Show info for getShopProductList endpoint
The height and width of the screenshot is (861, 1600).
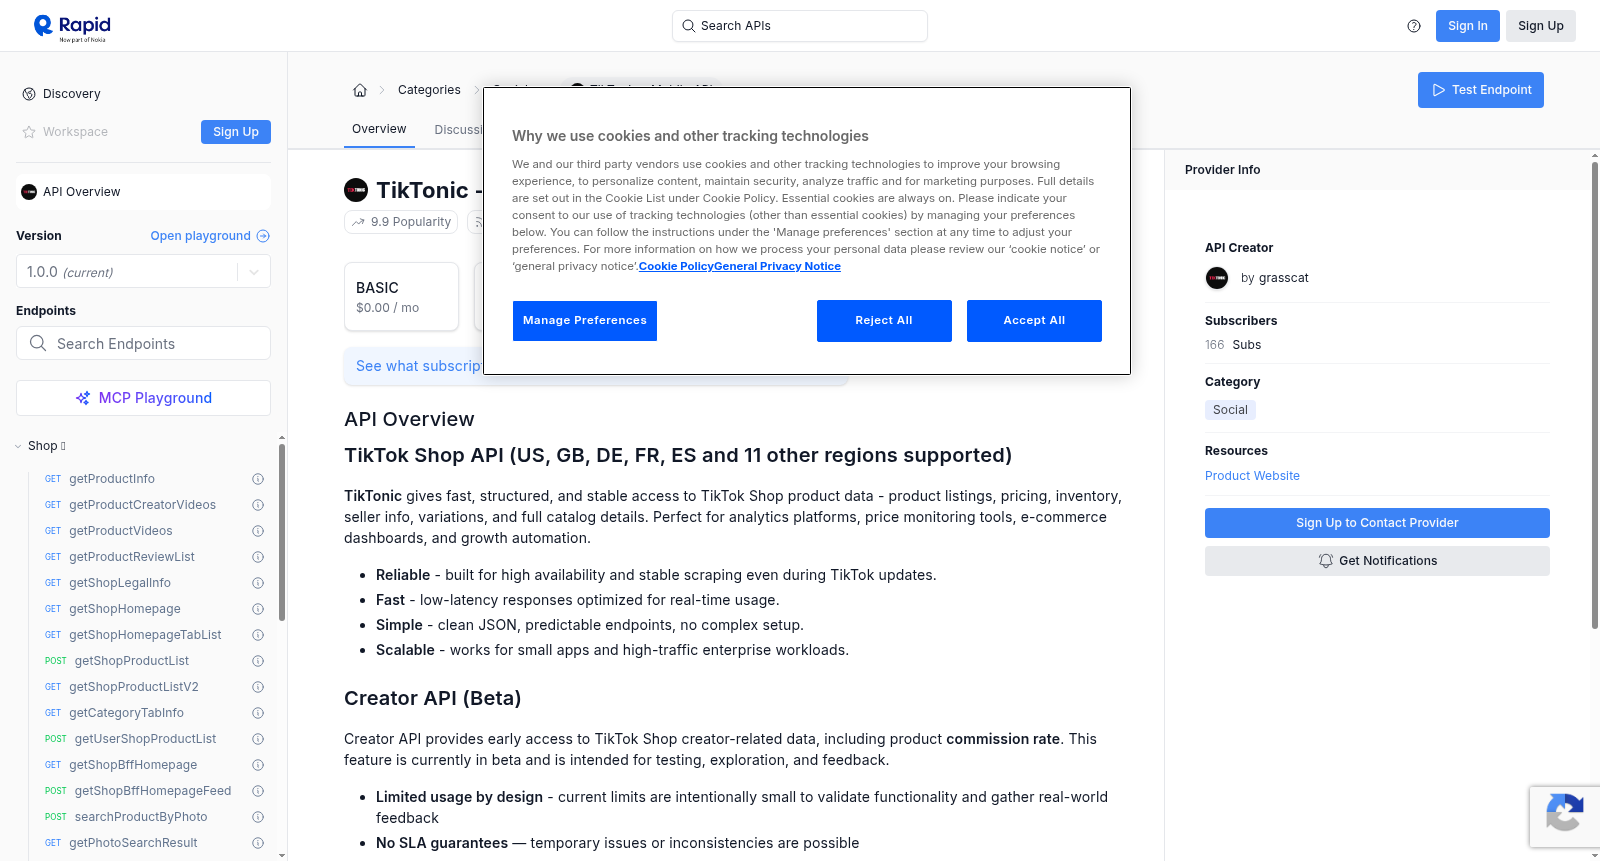point(258,661)
